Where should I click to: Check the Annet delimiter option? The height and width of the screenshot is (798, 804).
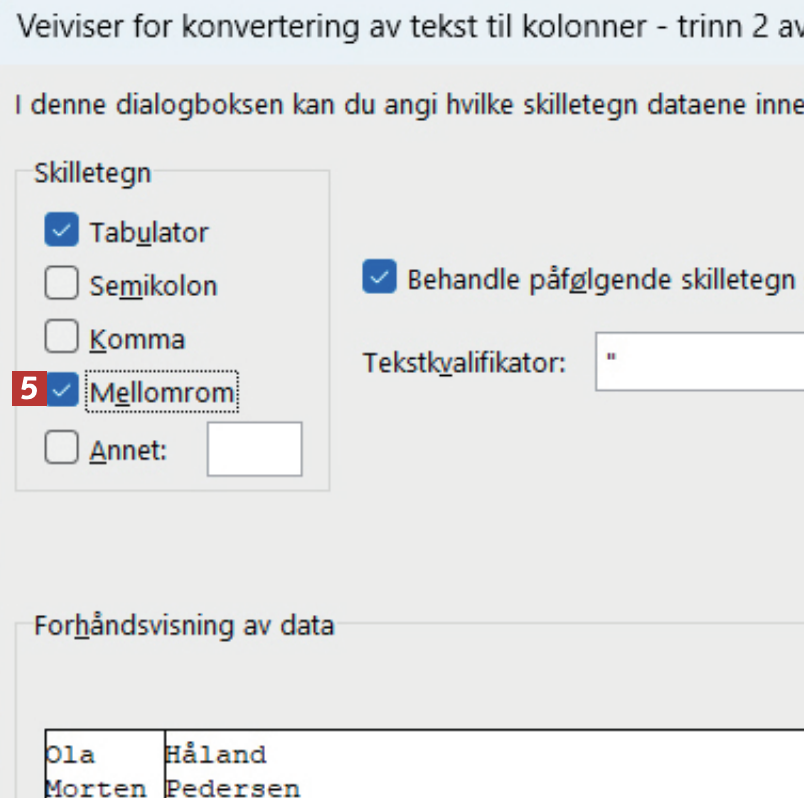61,450
